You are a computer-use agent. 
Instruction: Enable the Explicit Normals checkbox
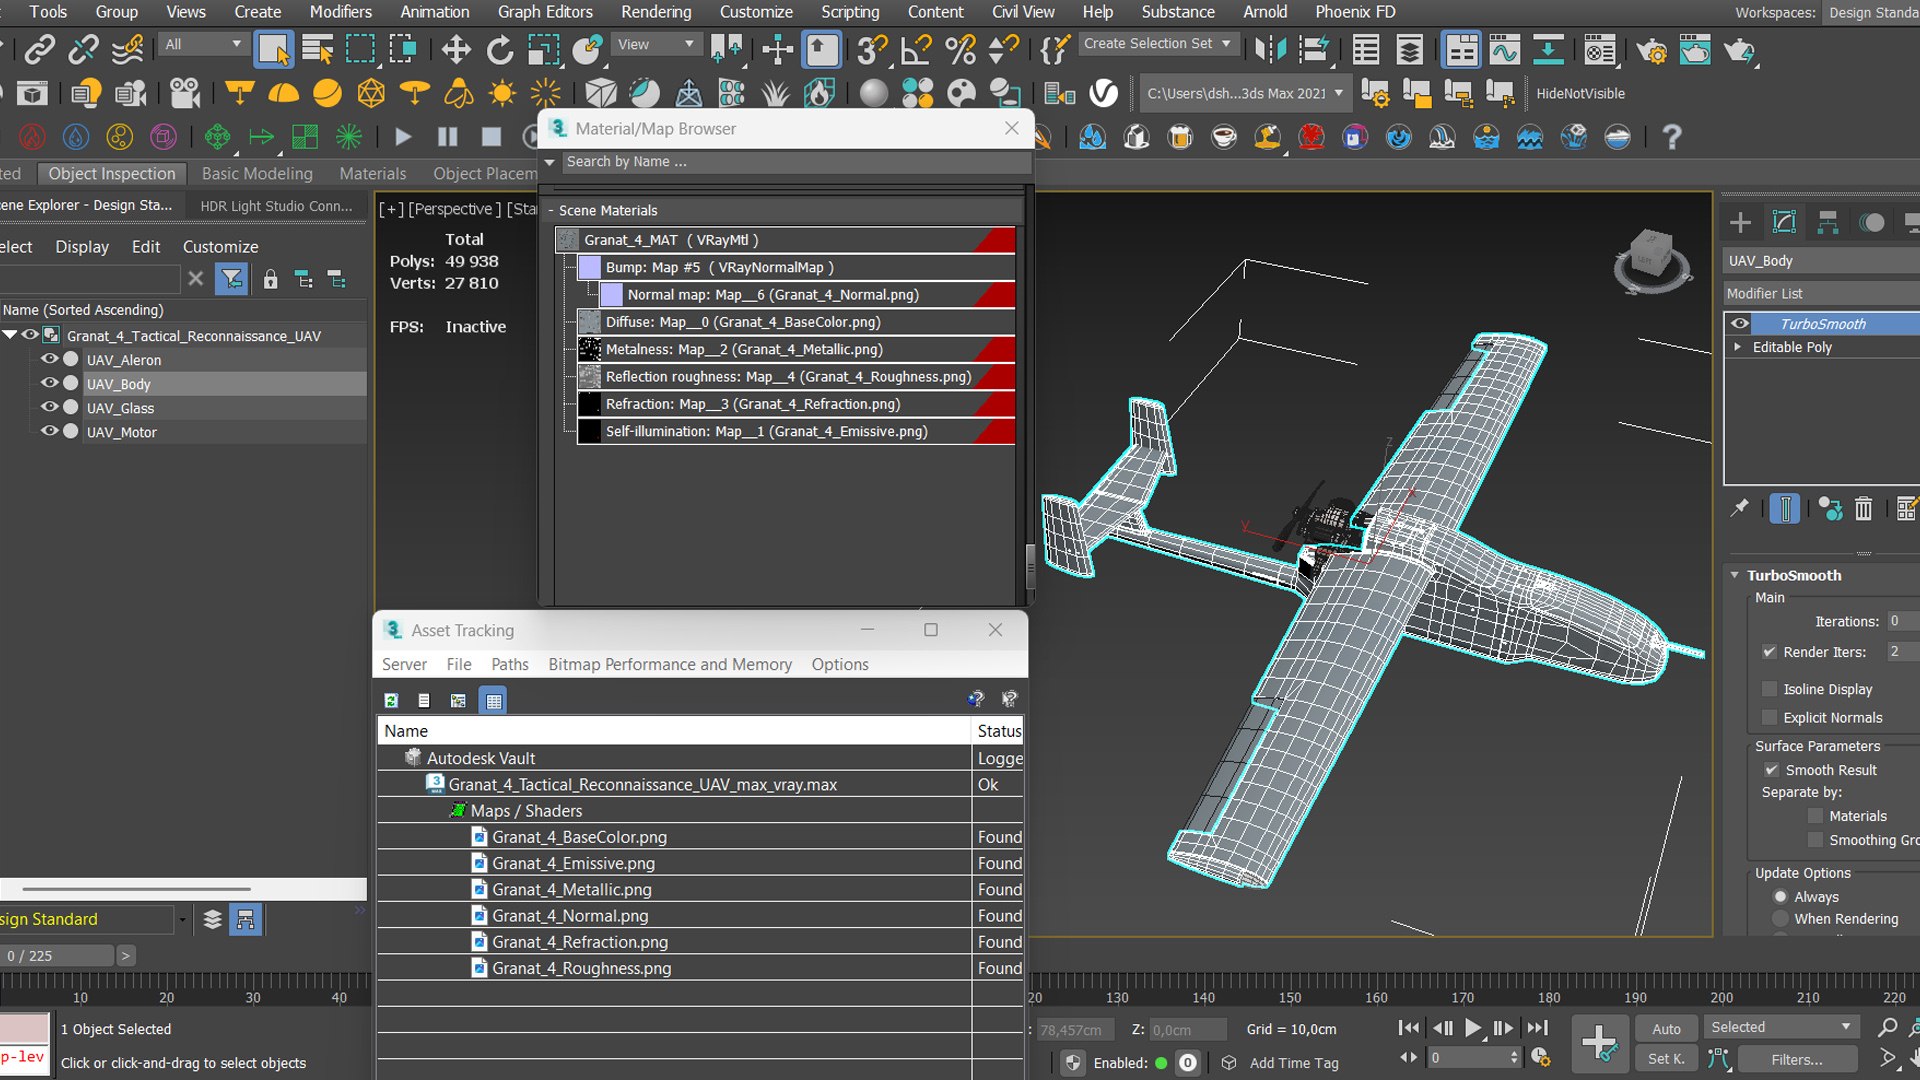coord(1770,717)
